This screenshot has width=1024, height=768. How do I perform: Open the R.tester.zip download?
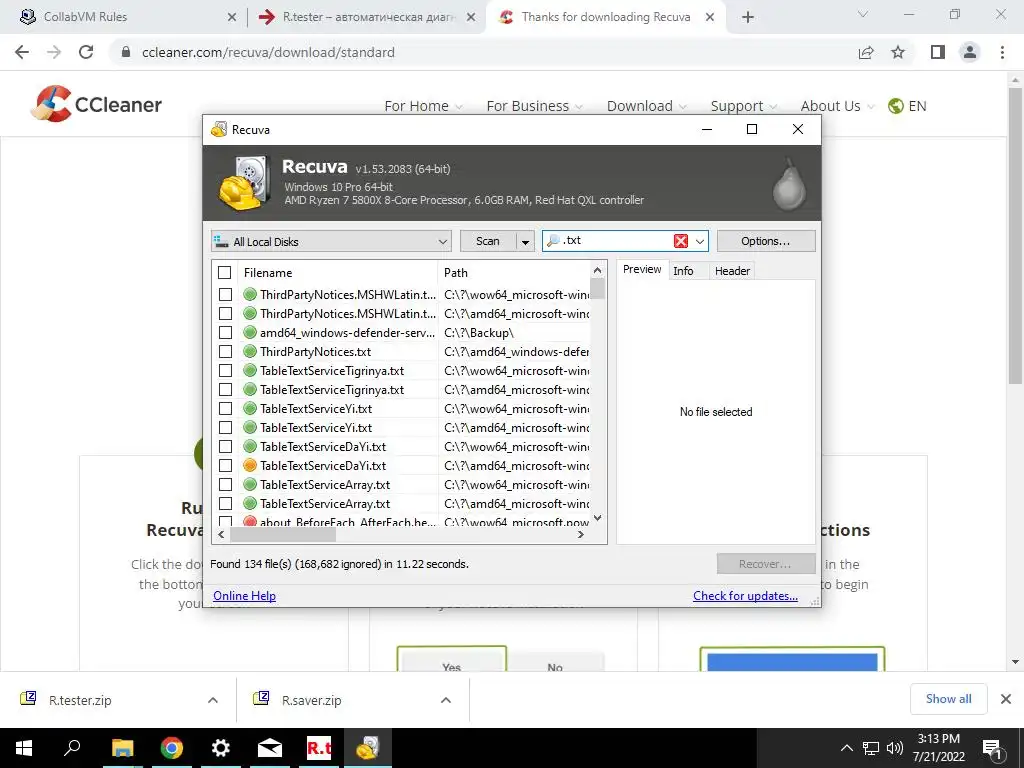click(80, 700)
